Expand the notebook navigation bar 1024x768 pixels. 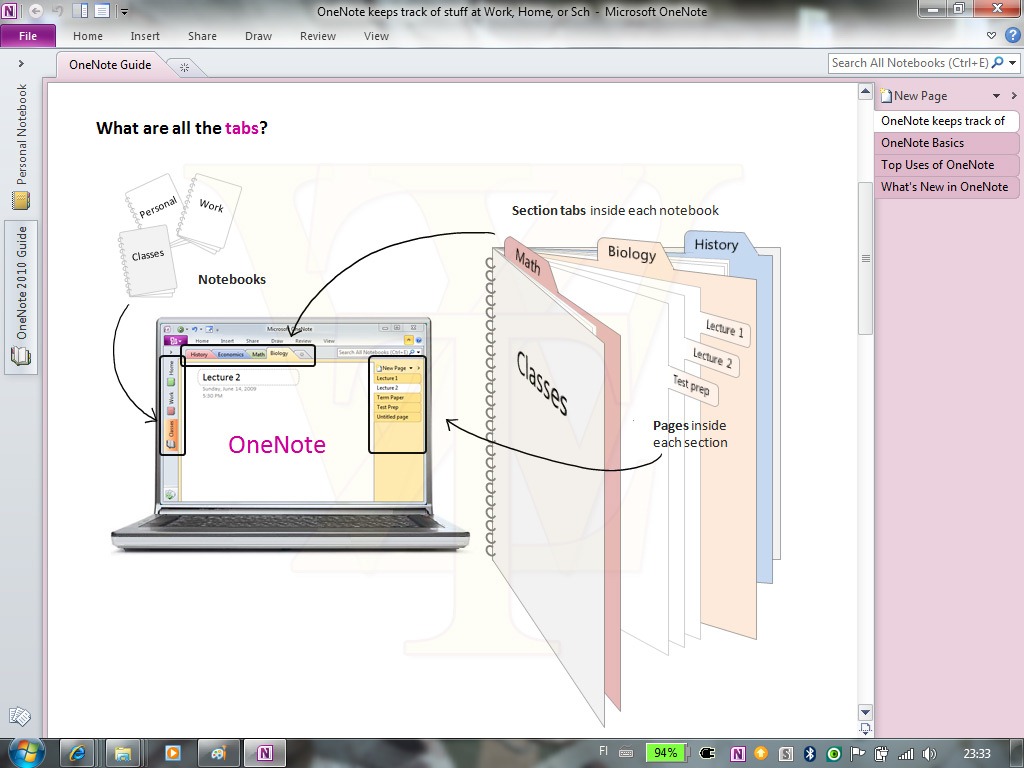(21, 63)
